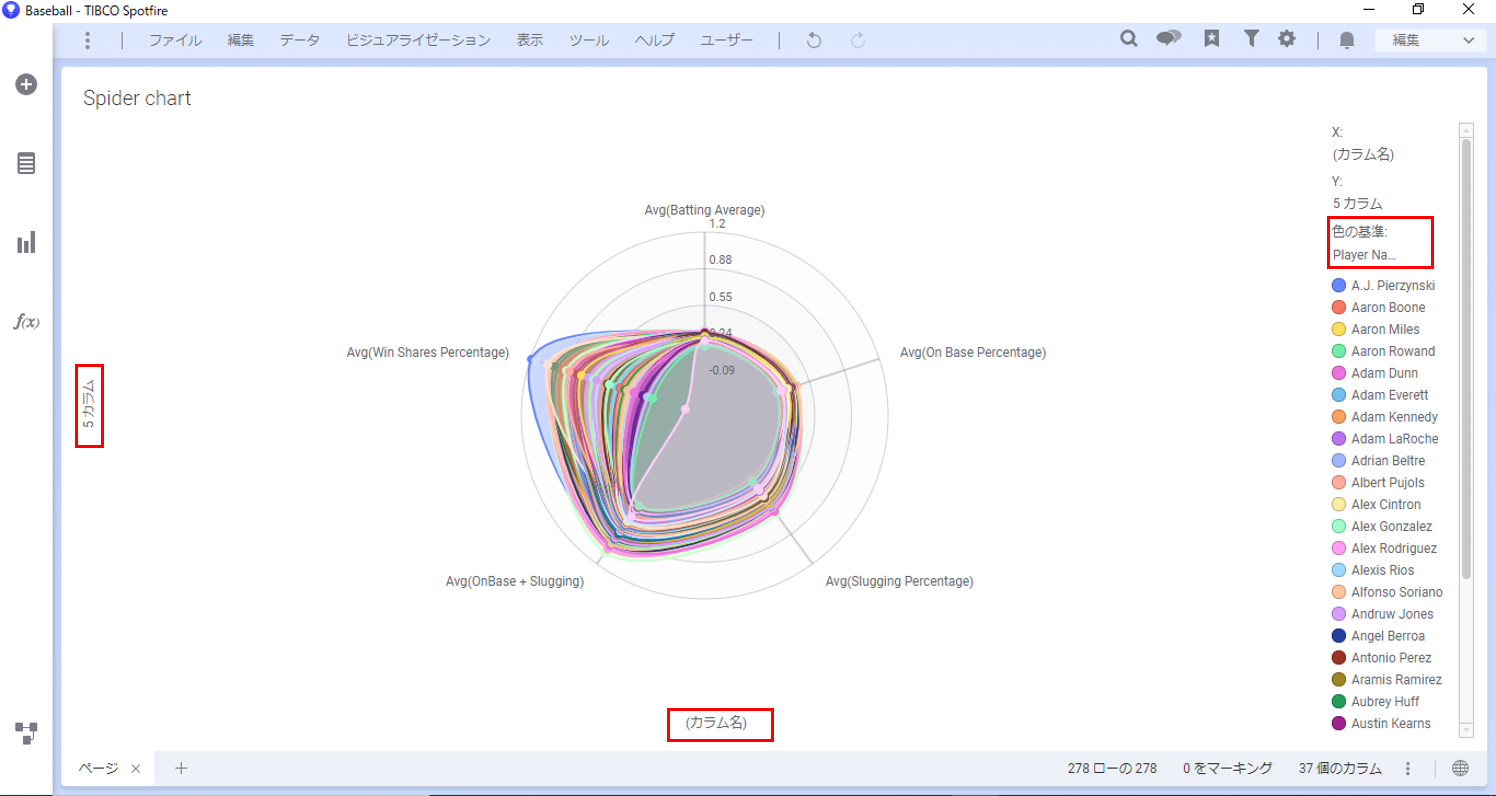This screenshot has width=1496, height=796.
Task: Click the Avg(Win Shares Percentage) axis label
Action: tap(428, 353)
